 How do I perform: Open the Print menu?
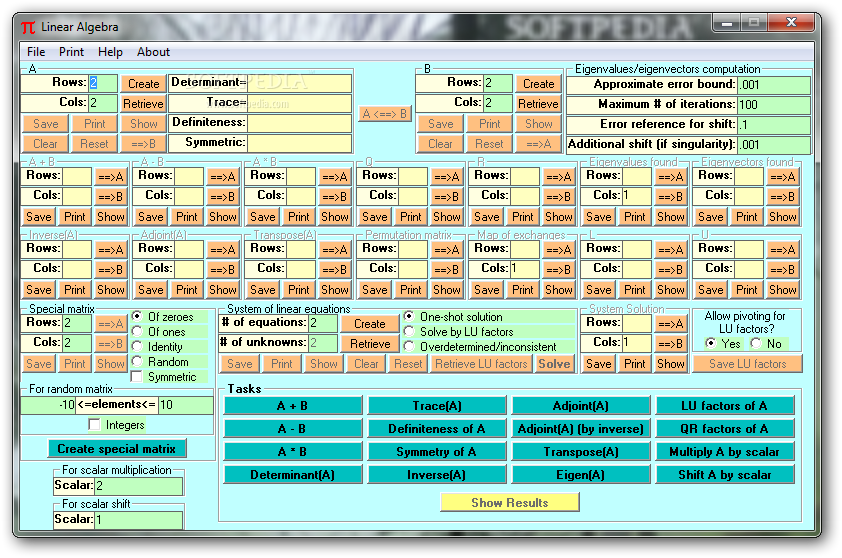(x=71, y=52)
